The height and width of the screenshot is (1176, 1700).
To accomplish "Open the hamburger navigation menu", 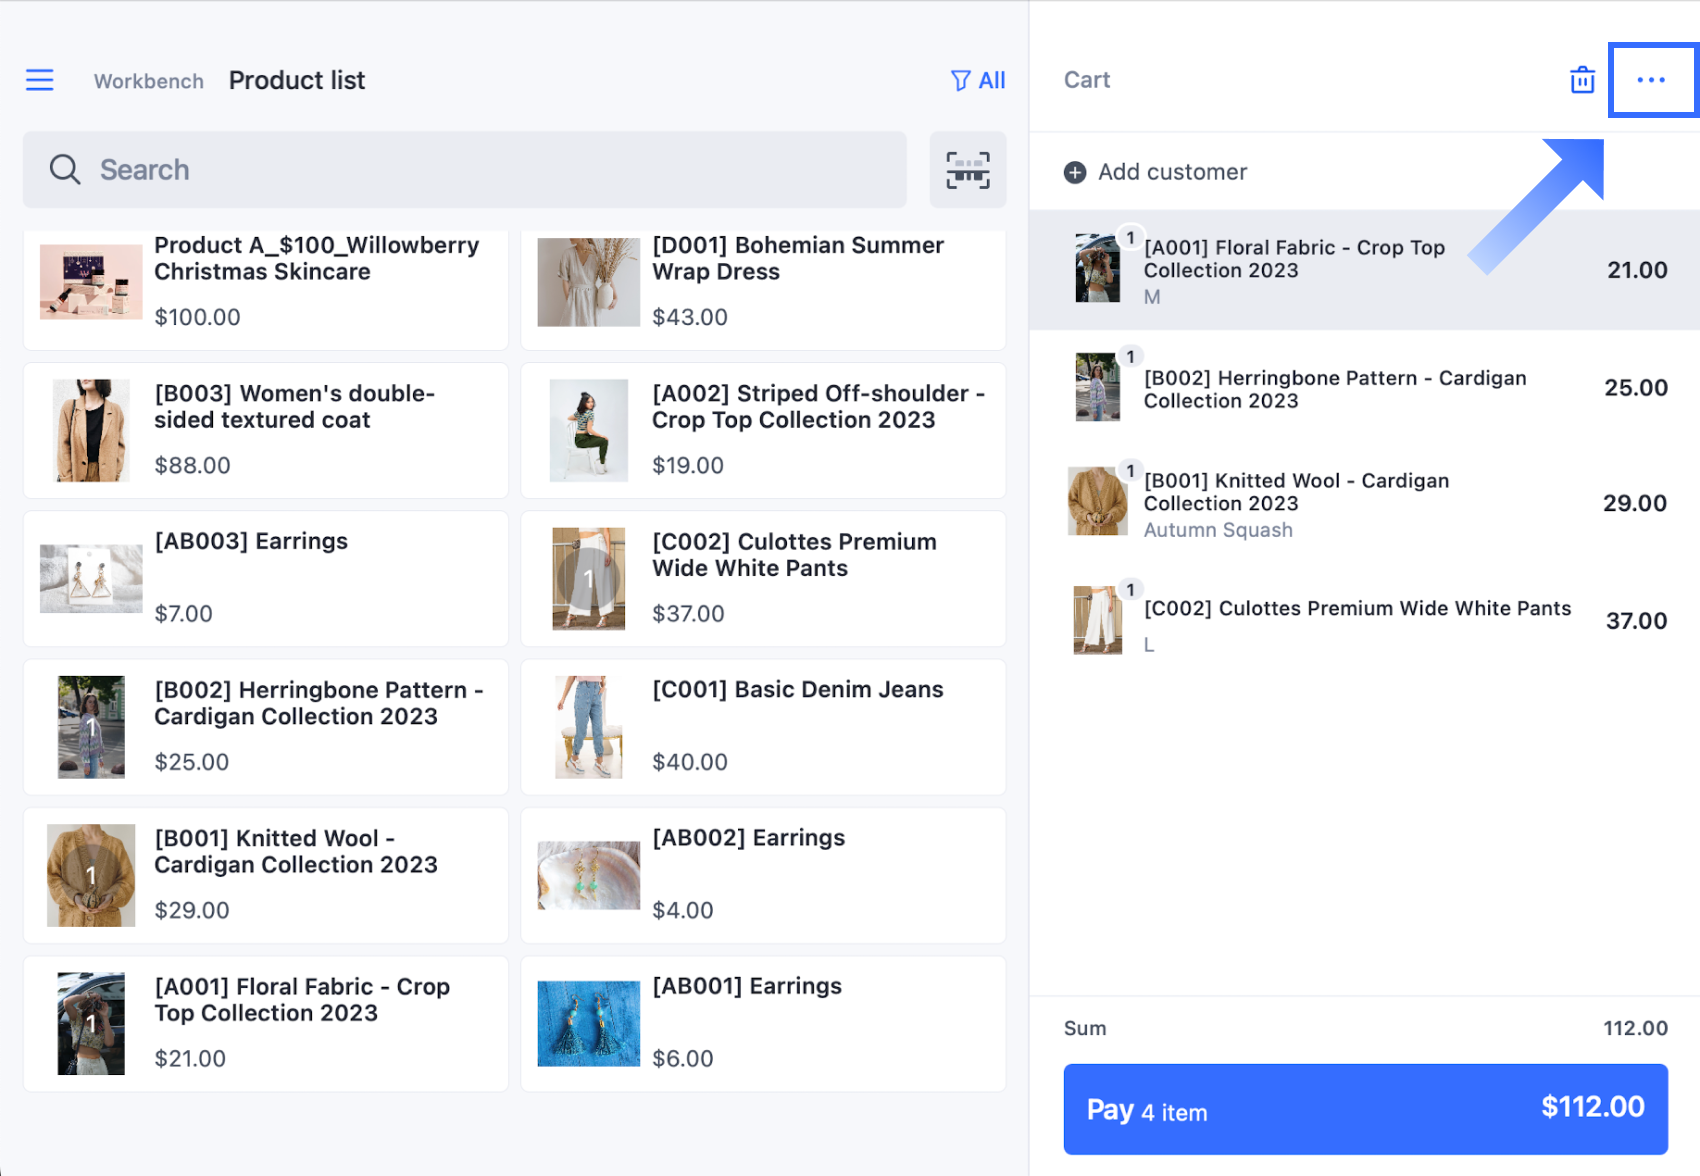I will pos(40,80).
